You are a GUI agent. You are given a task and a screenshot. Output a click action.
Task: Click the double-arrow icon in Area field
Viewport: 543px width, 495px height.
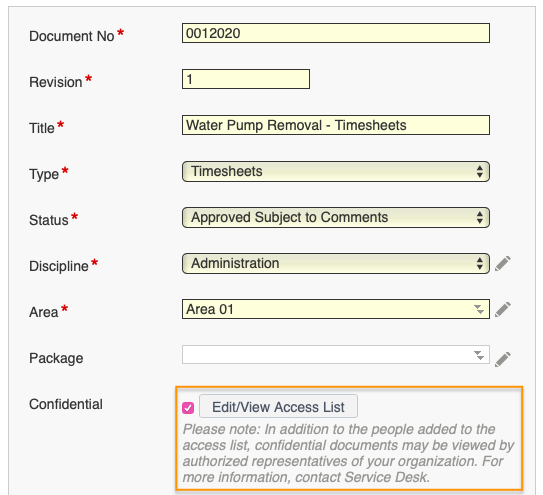tap(479, 309)
